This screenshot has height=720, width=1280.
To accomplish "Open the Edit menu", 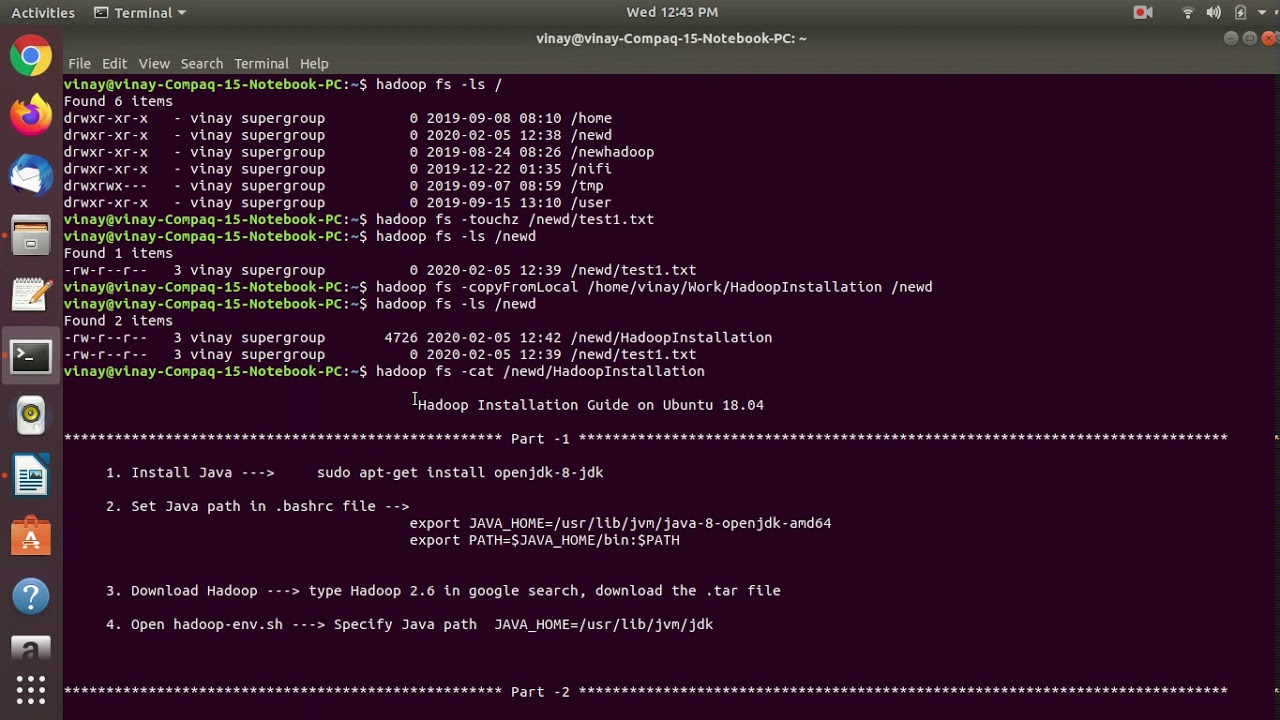I will coord(114,63).
